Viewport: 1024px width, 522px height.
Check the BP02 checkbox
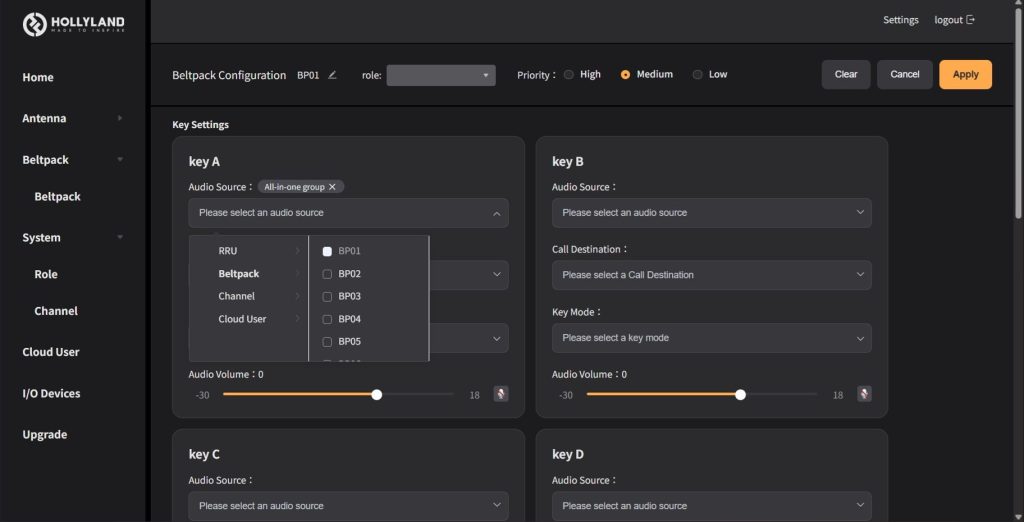(x=327, y=274)
